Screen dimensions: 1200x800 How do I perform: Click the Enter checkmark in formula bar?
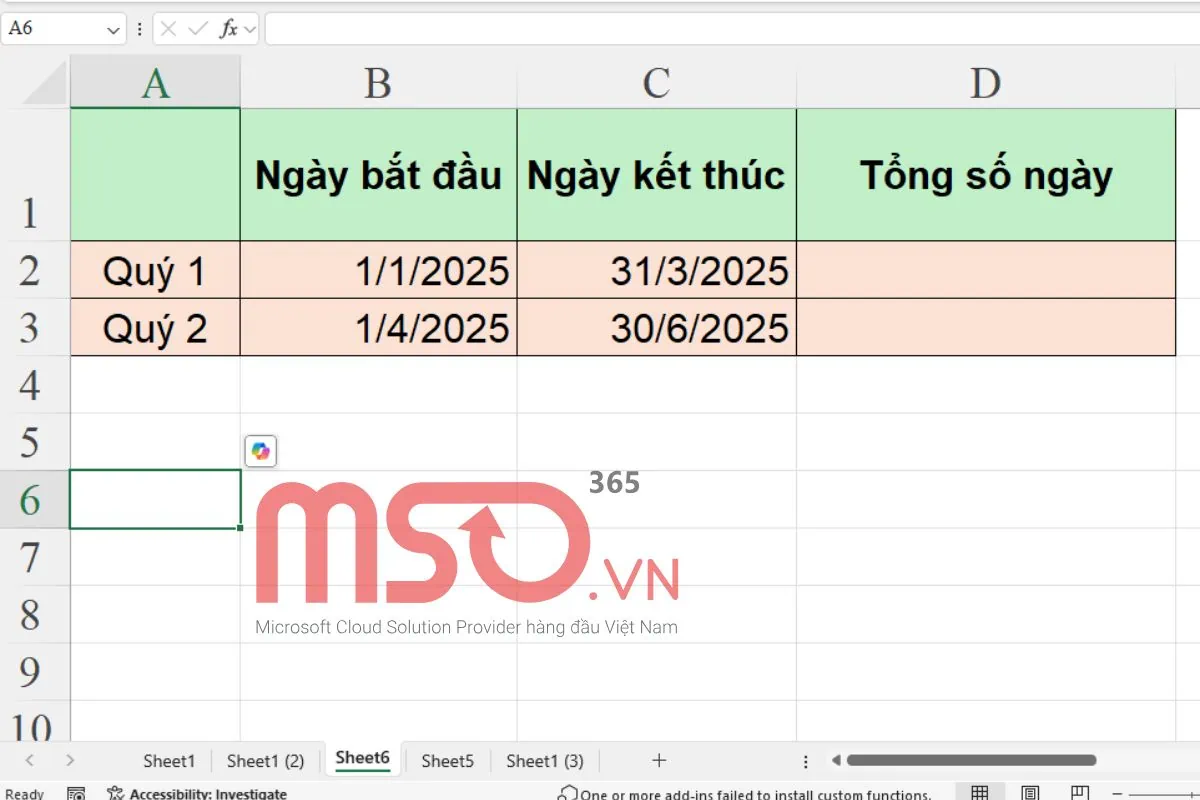196,28
